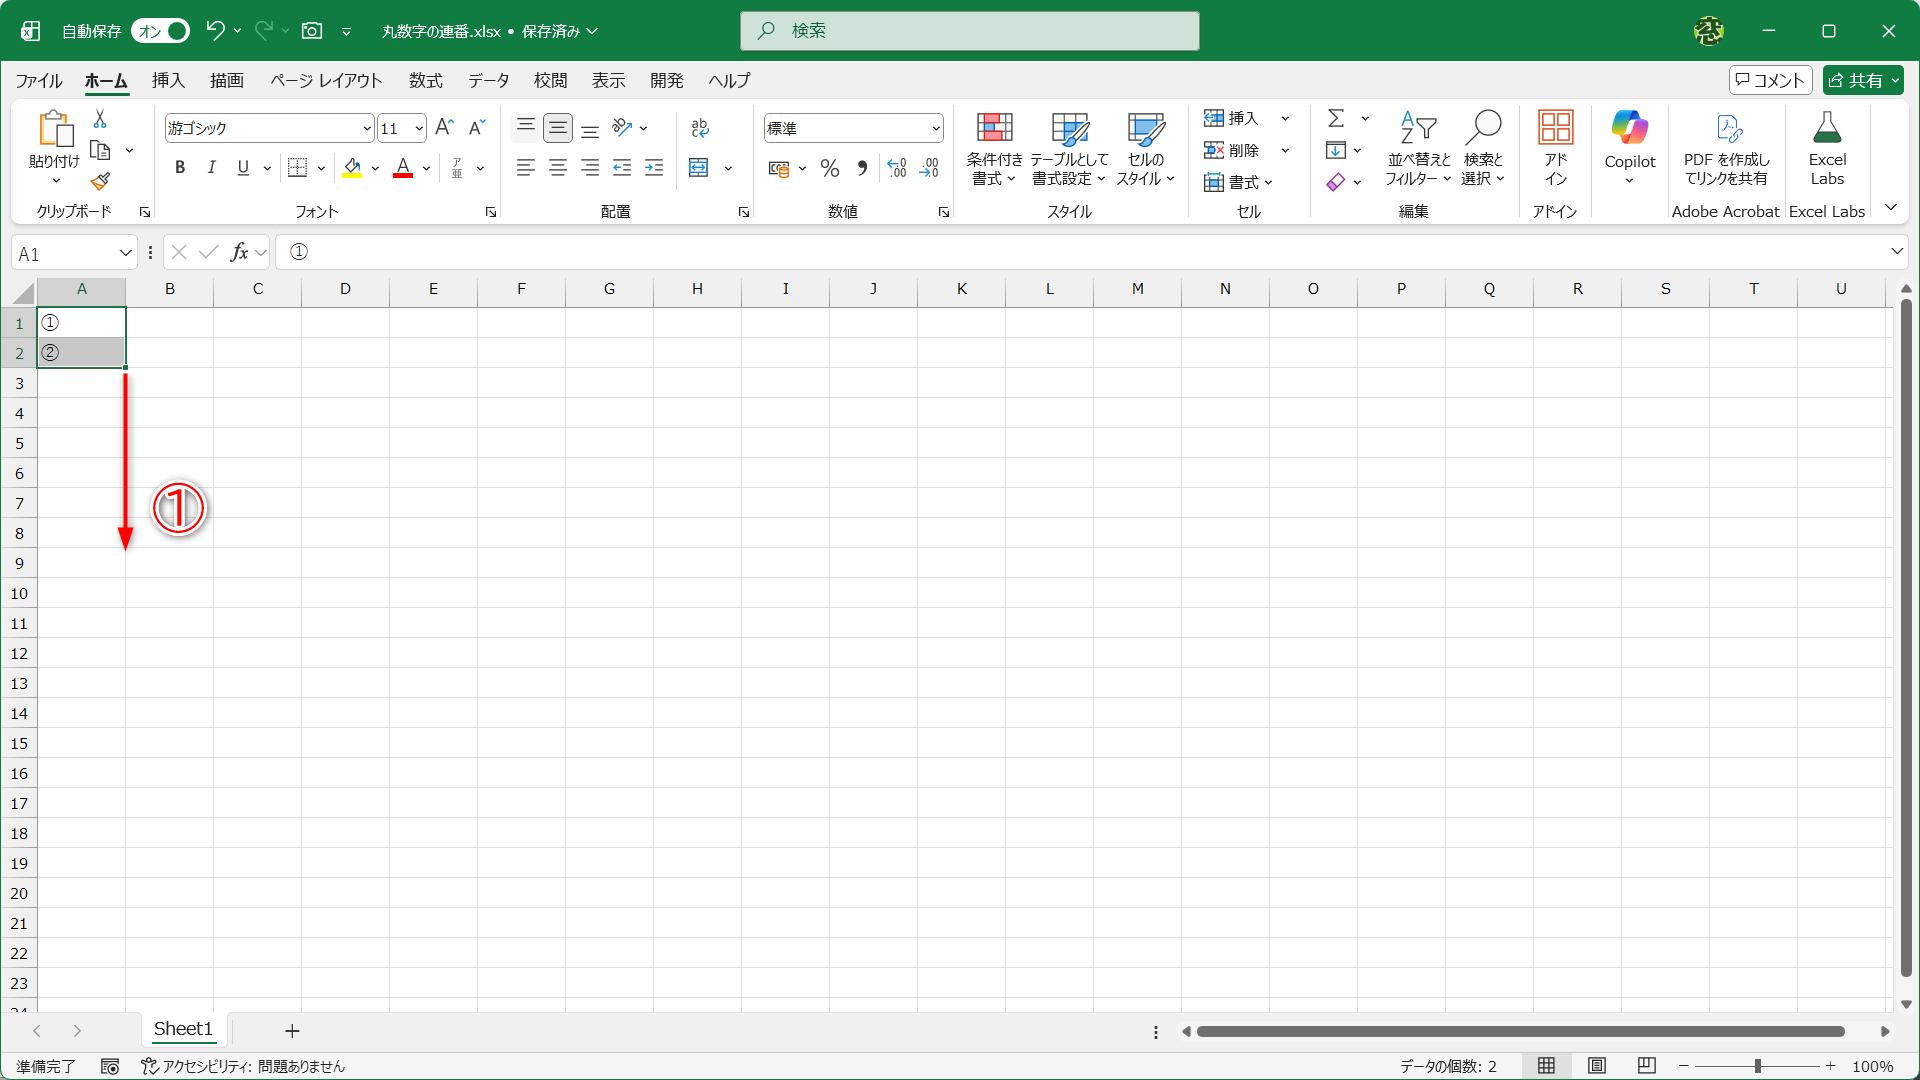Toggle italic formatting
This screenshot has width=1920, height=1080.
click(x=211, y=168)
